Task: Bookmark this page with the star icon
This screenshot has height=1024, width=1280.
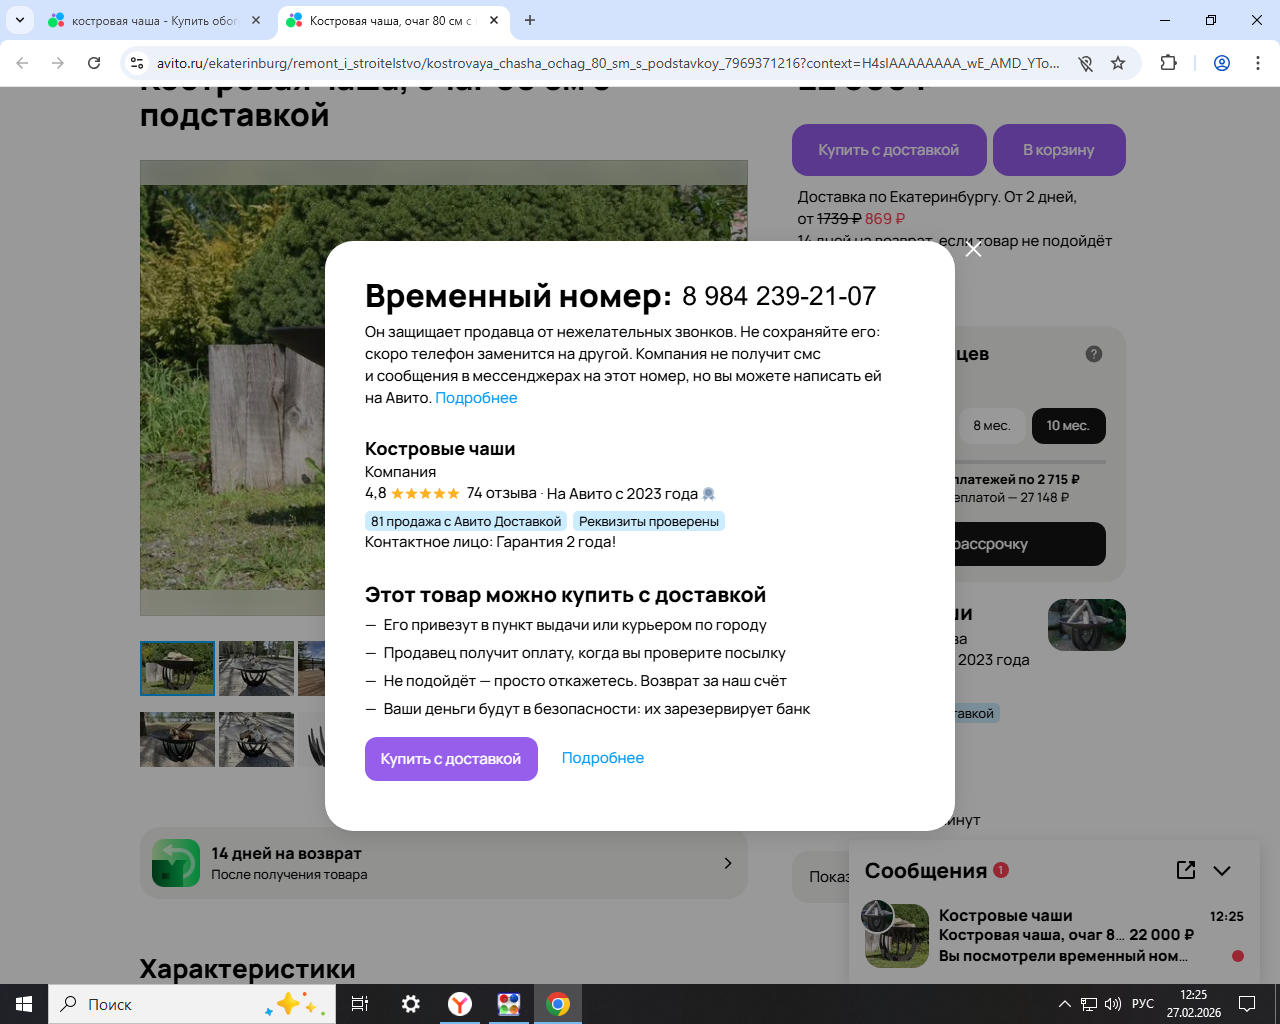Action: pyautogui.click(x=1118, y=63)
